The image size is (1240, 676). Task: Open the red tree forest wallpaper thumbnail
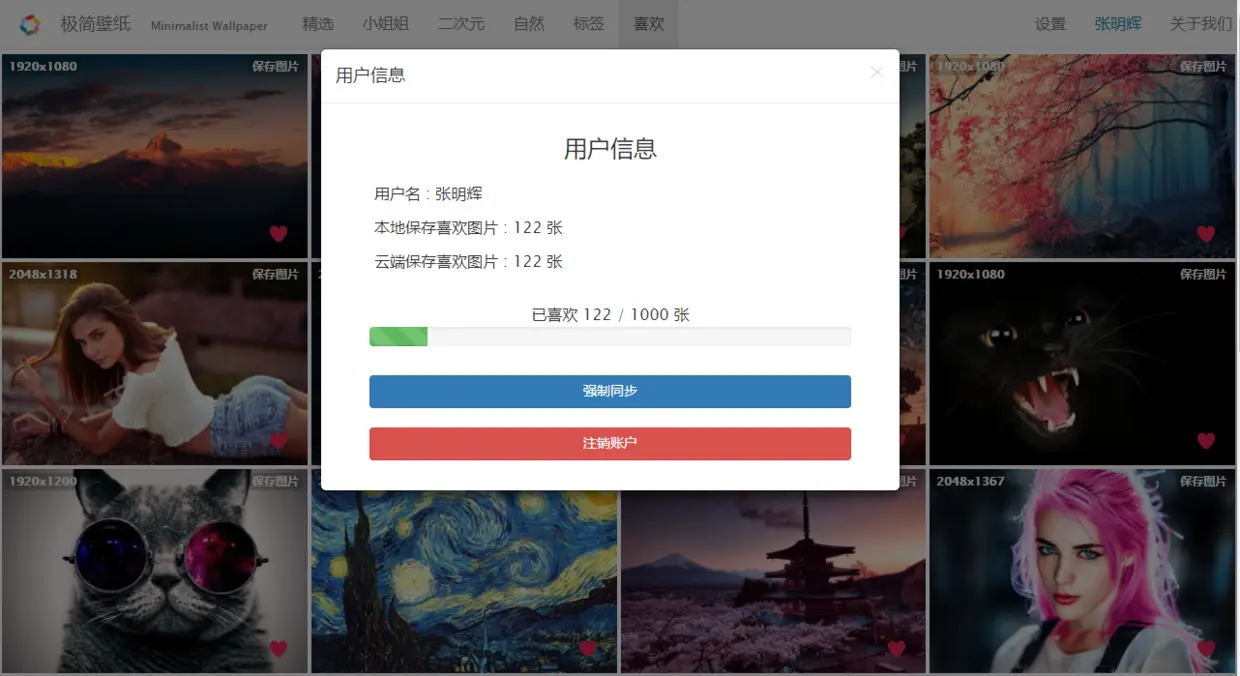tap(1082, 156)
